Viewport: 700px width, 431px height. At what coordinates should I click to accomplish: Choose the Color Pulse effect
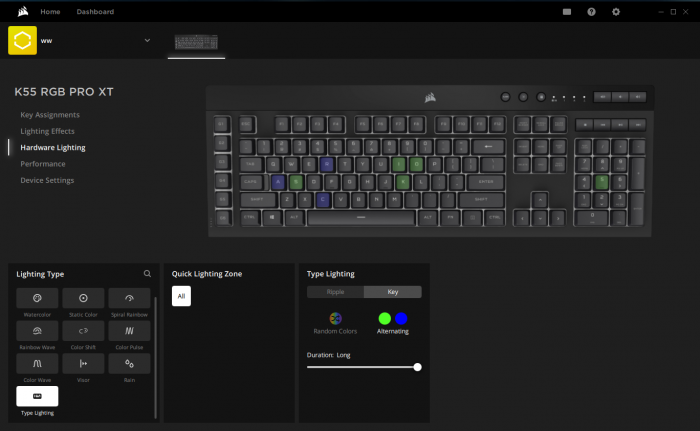tap(129, 331)
